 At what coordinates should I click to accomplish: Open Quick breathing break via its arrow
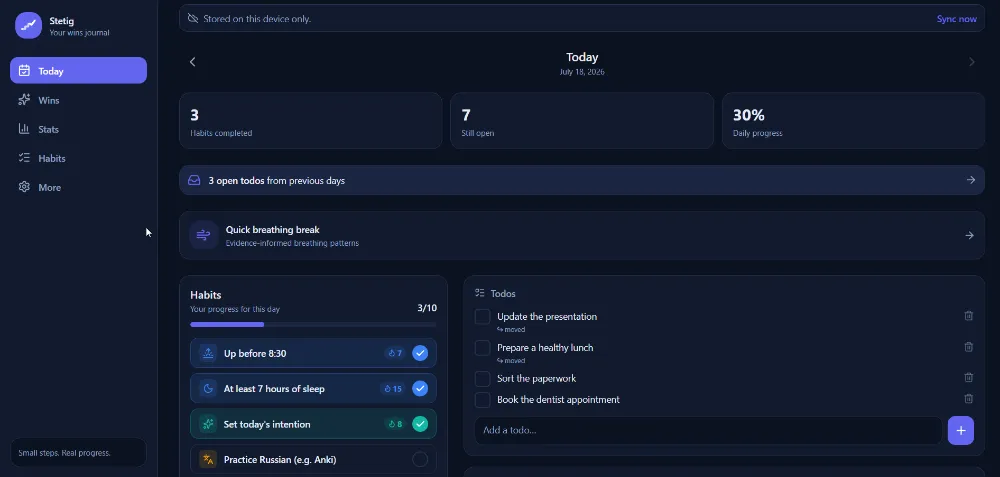click(x=969, y=235)
